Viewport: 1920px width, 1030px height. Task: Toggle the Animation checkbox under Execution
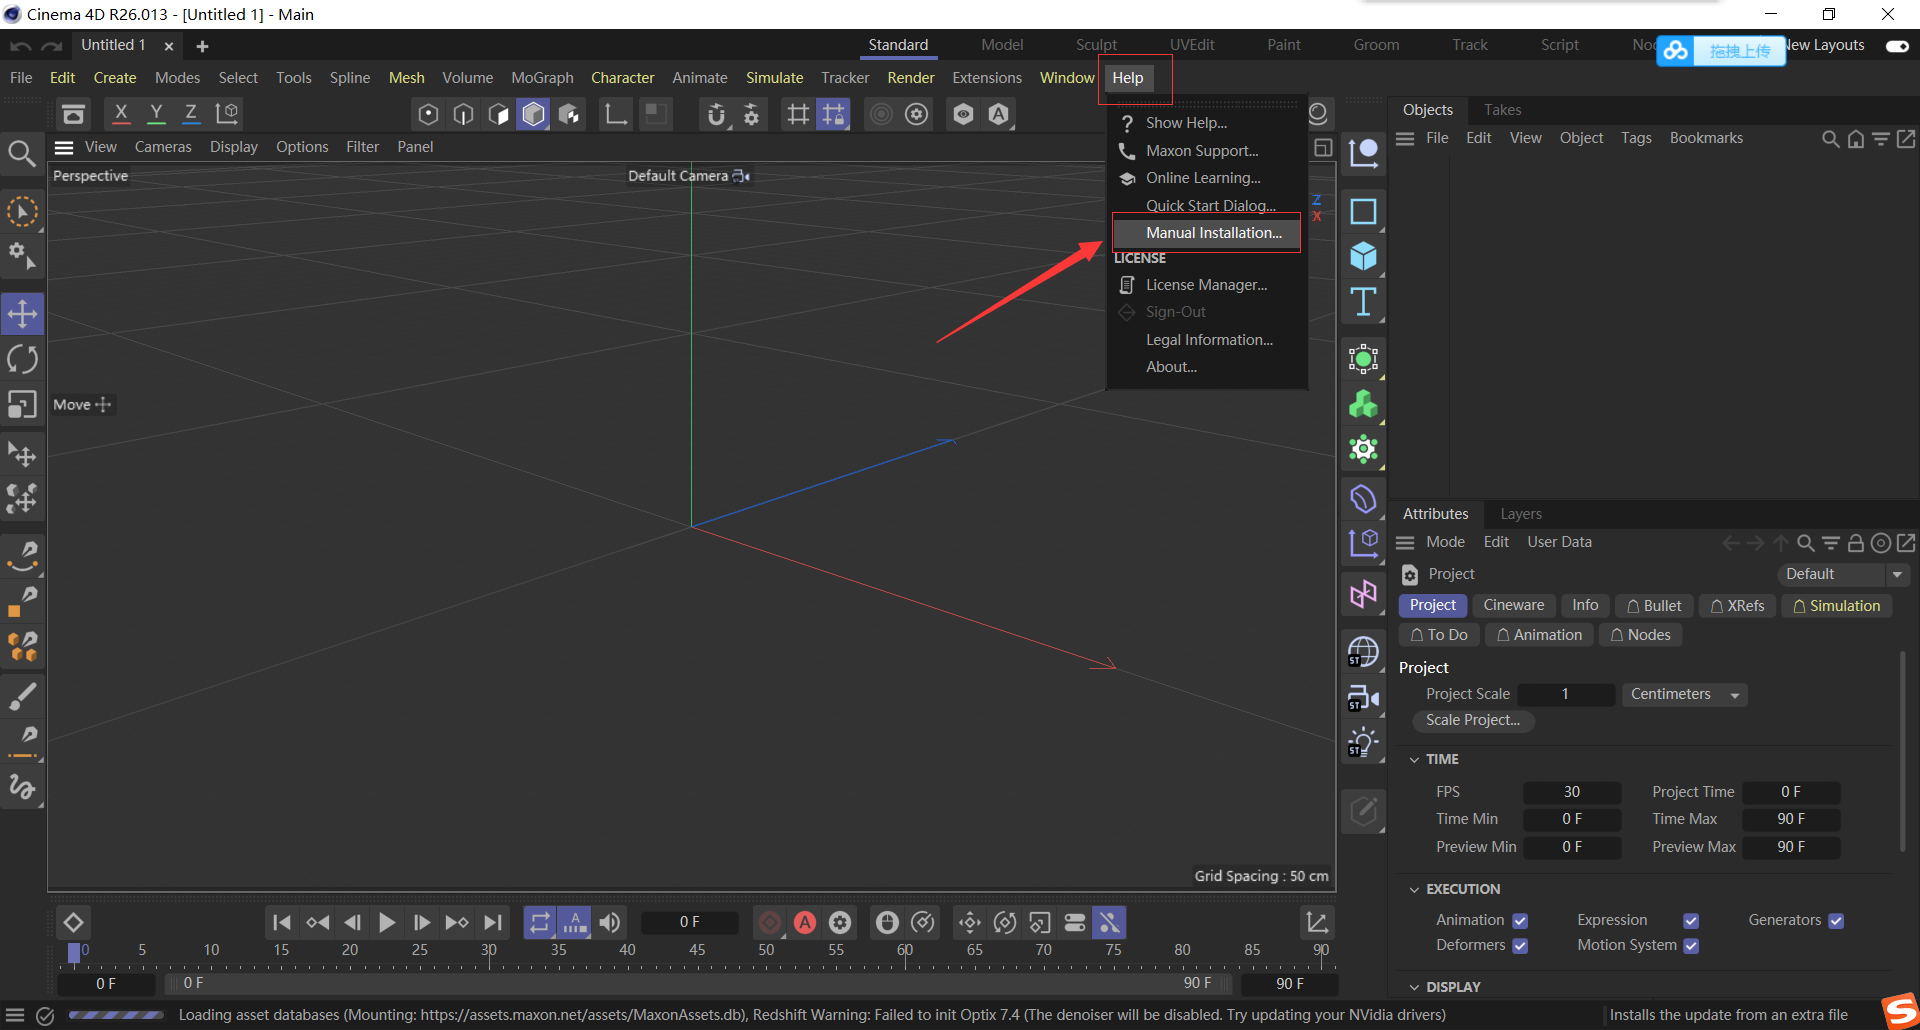(x=1521, y=920)
